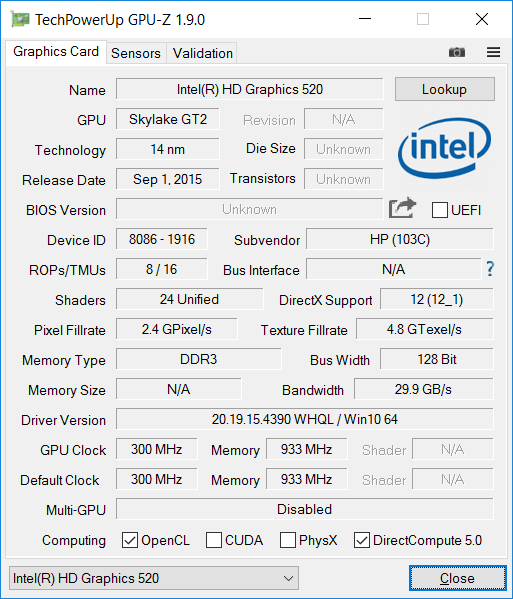The height and width of the screenshot is (599, 513).
Task: Switch to the Sensors tab
Action: (x=136, y=53)
